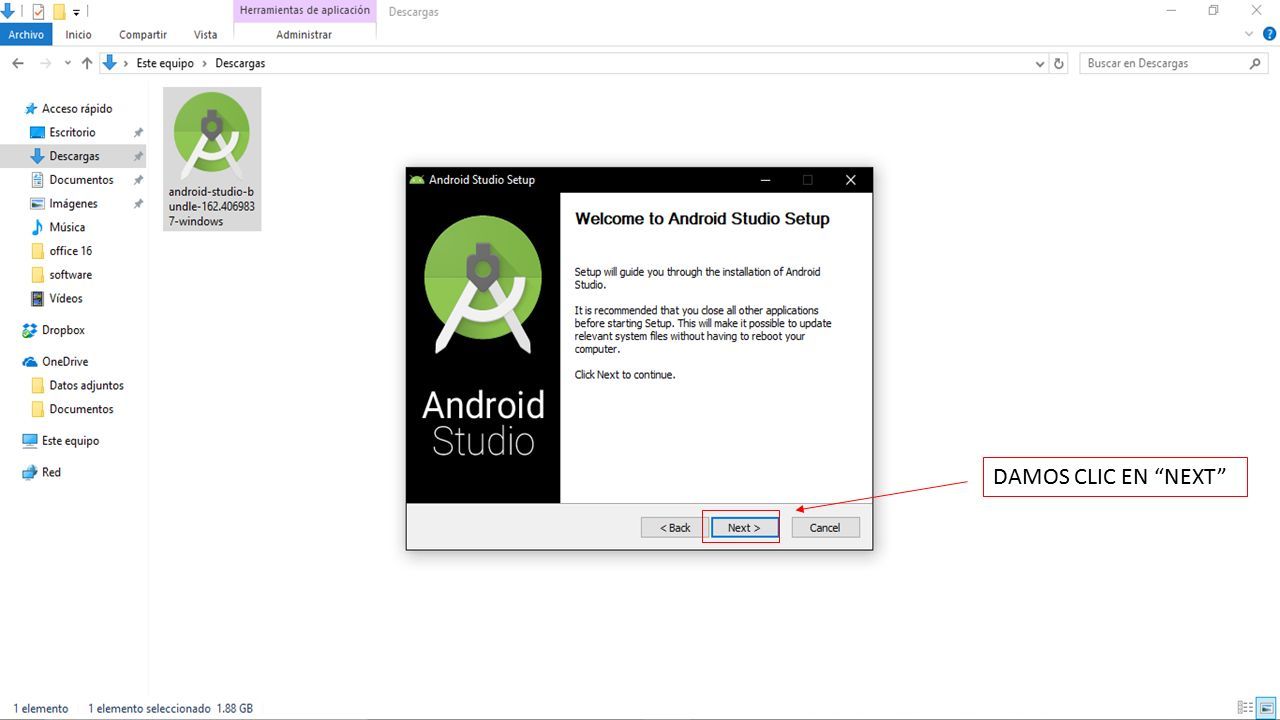Open the office 16 folder

tap(70, 251)
